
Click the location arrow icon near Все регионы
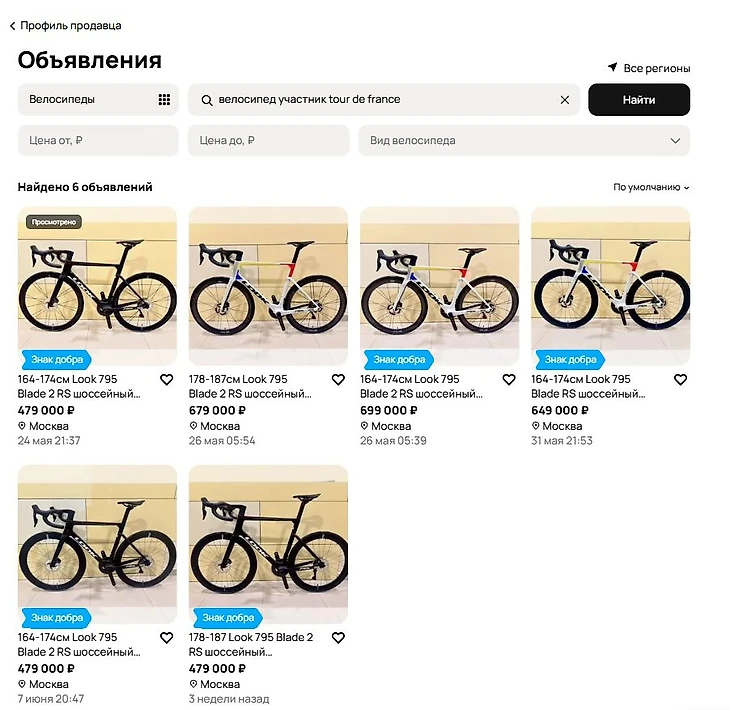[x=612, y=68]
